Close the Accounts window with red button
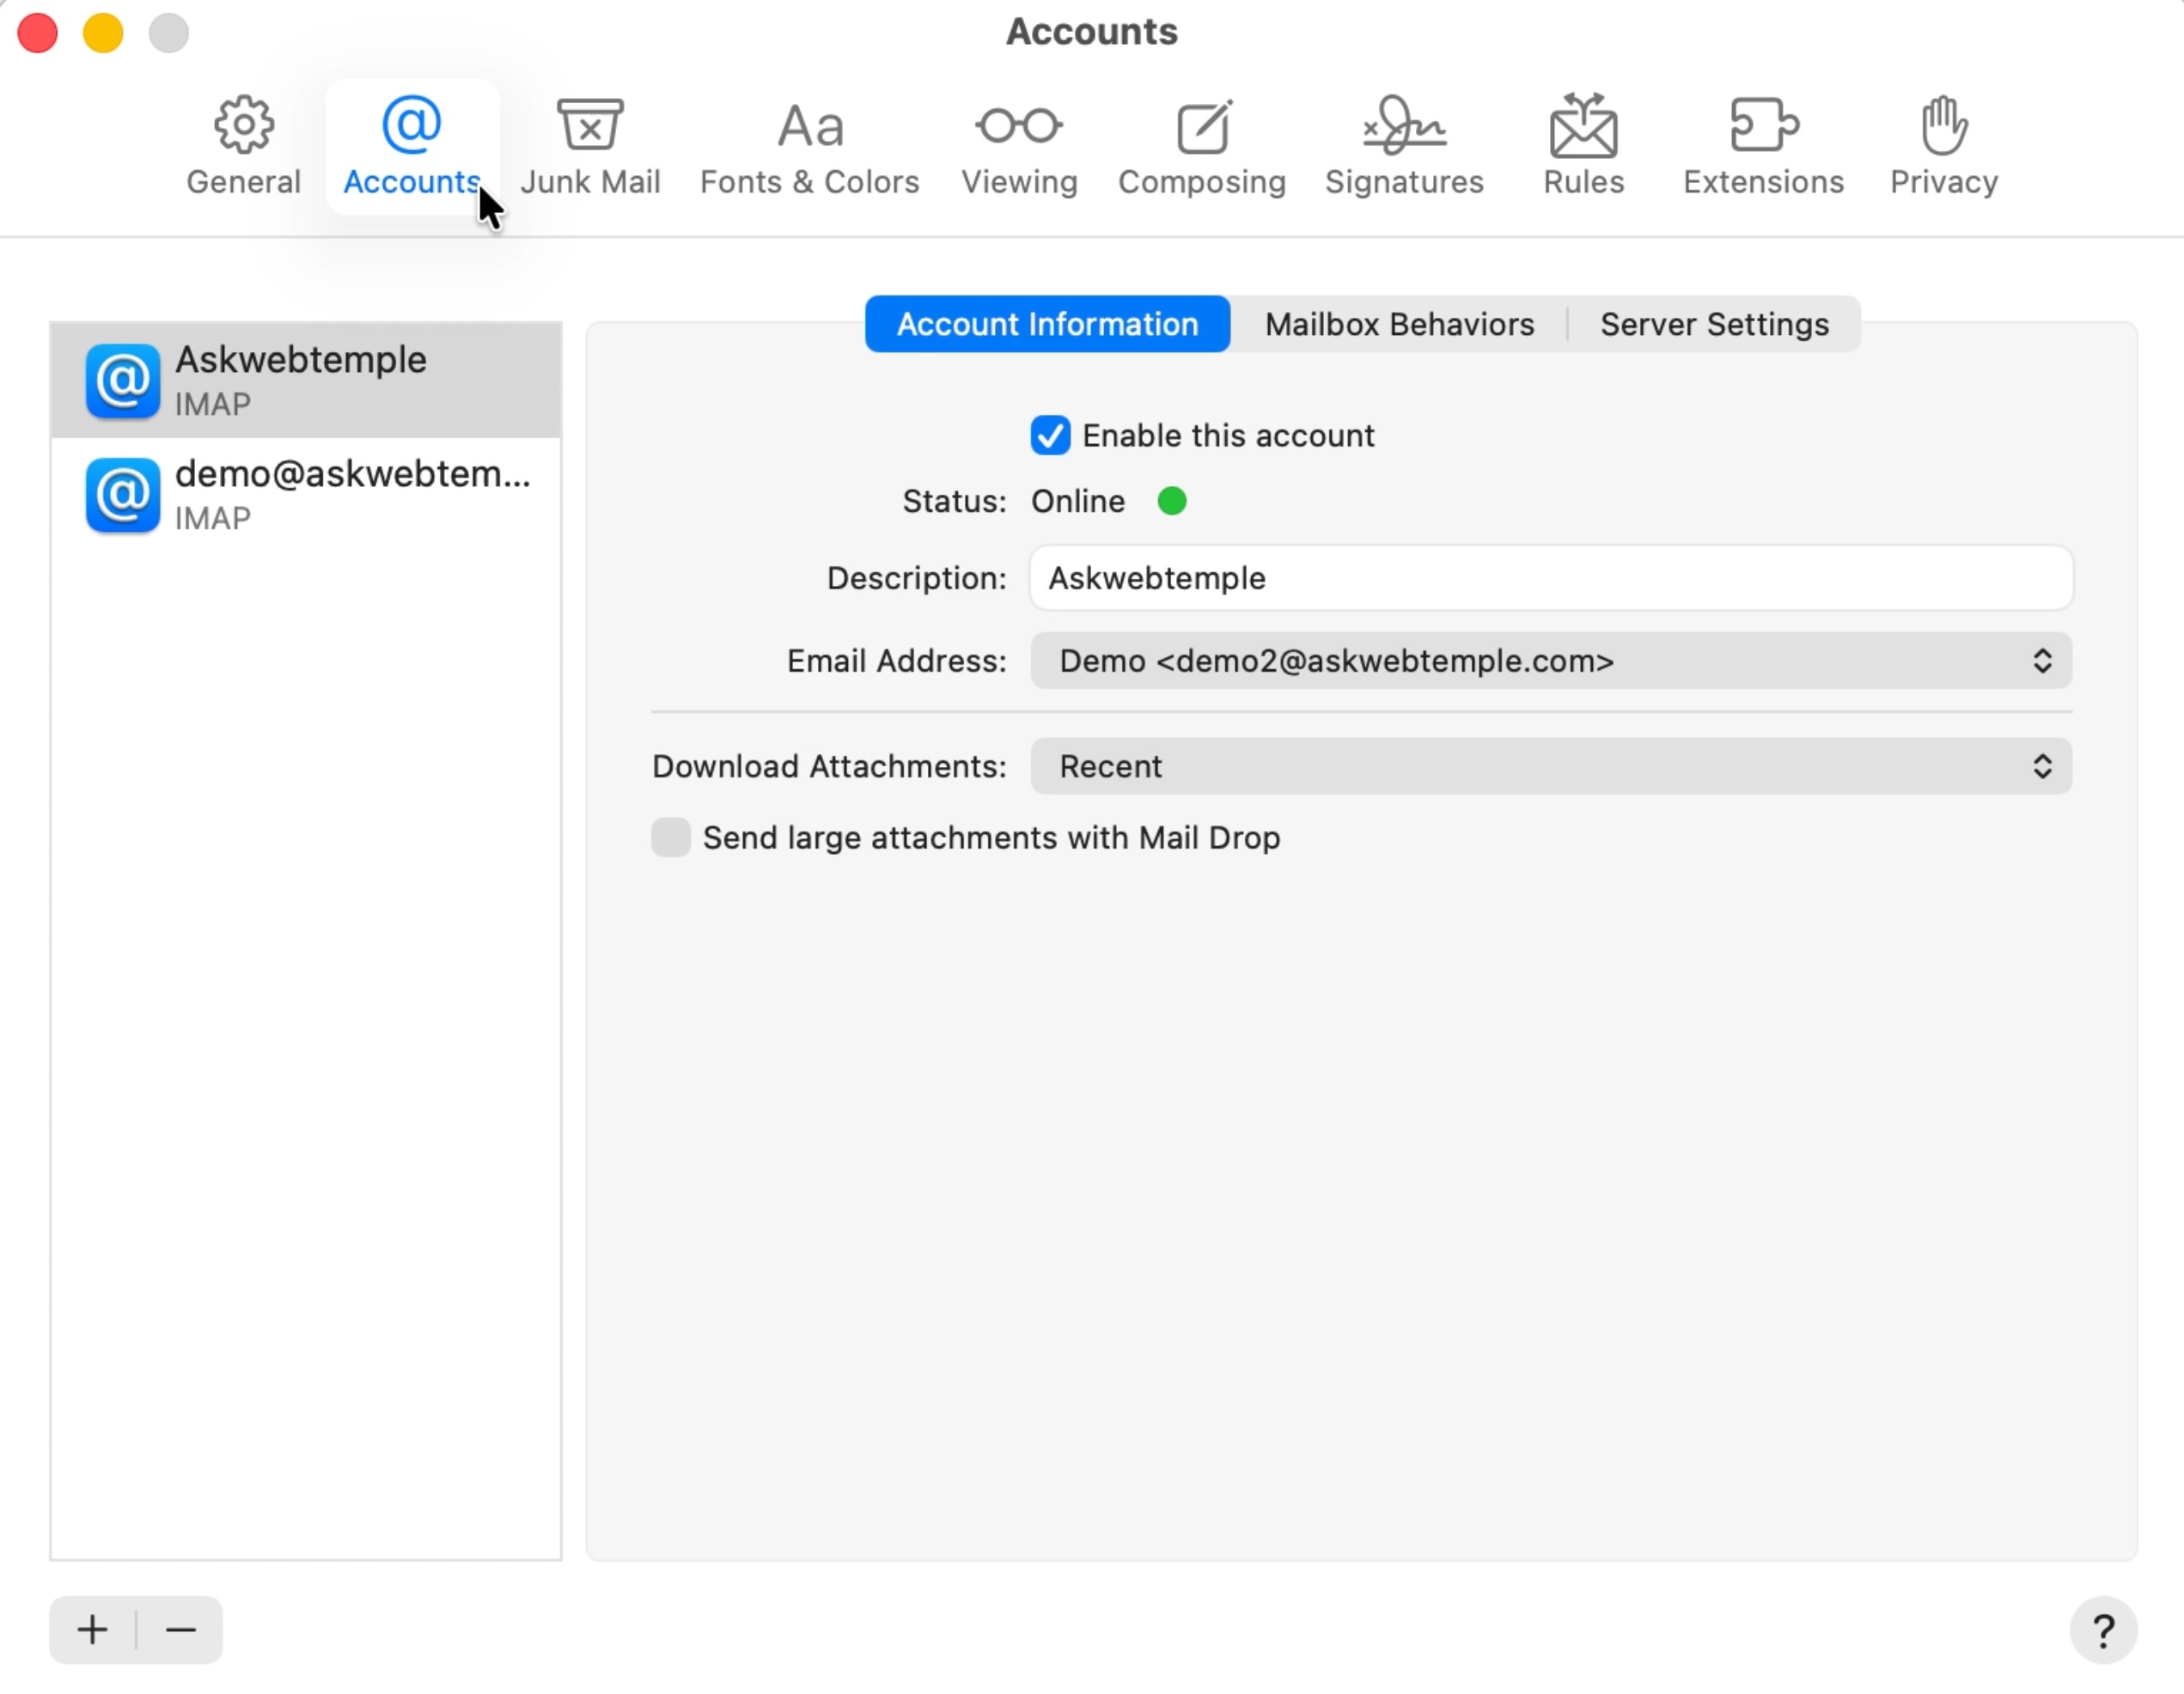Image resolution: width=2184 pixels, height=1694 pixels. [38, 32]
